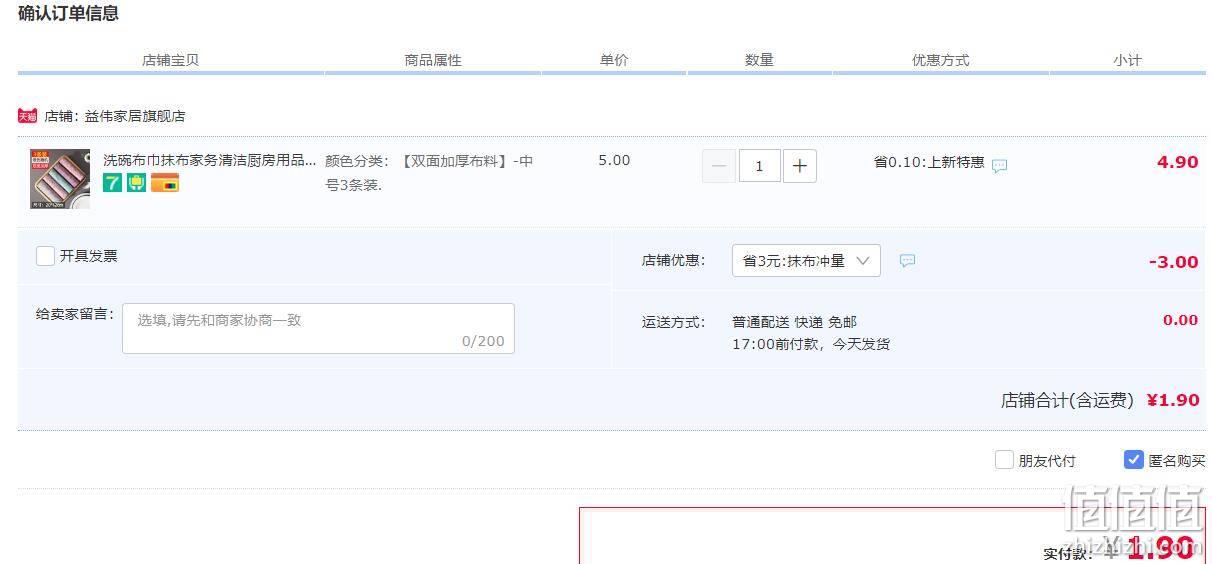This screenshot has height=564, width=1212.
Task: Click the 优惠方式 column header
Action: [940, 60]
